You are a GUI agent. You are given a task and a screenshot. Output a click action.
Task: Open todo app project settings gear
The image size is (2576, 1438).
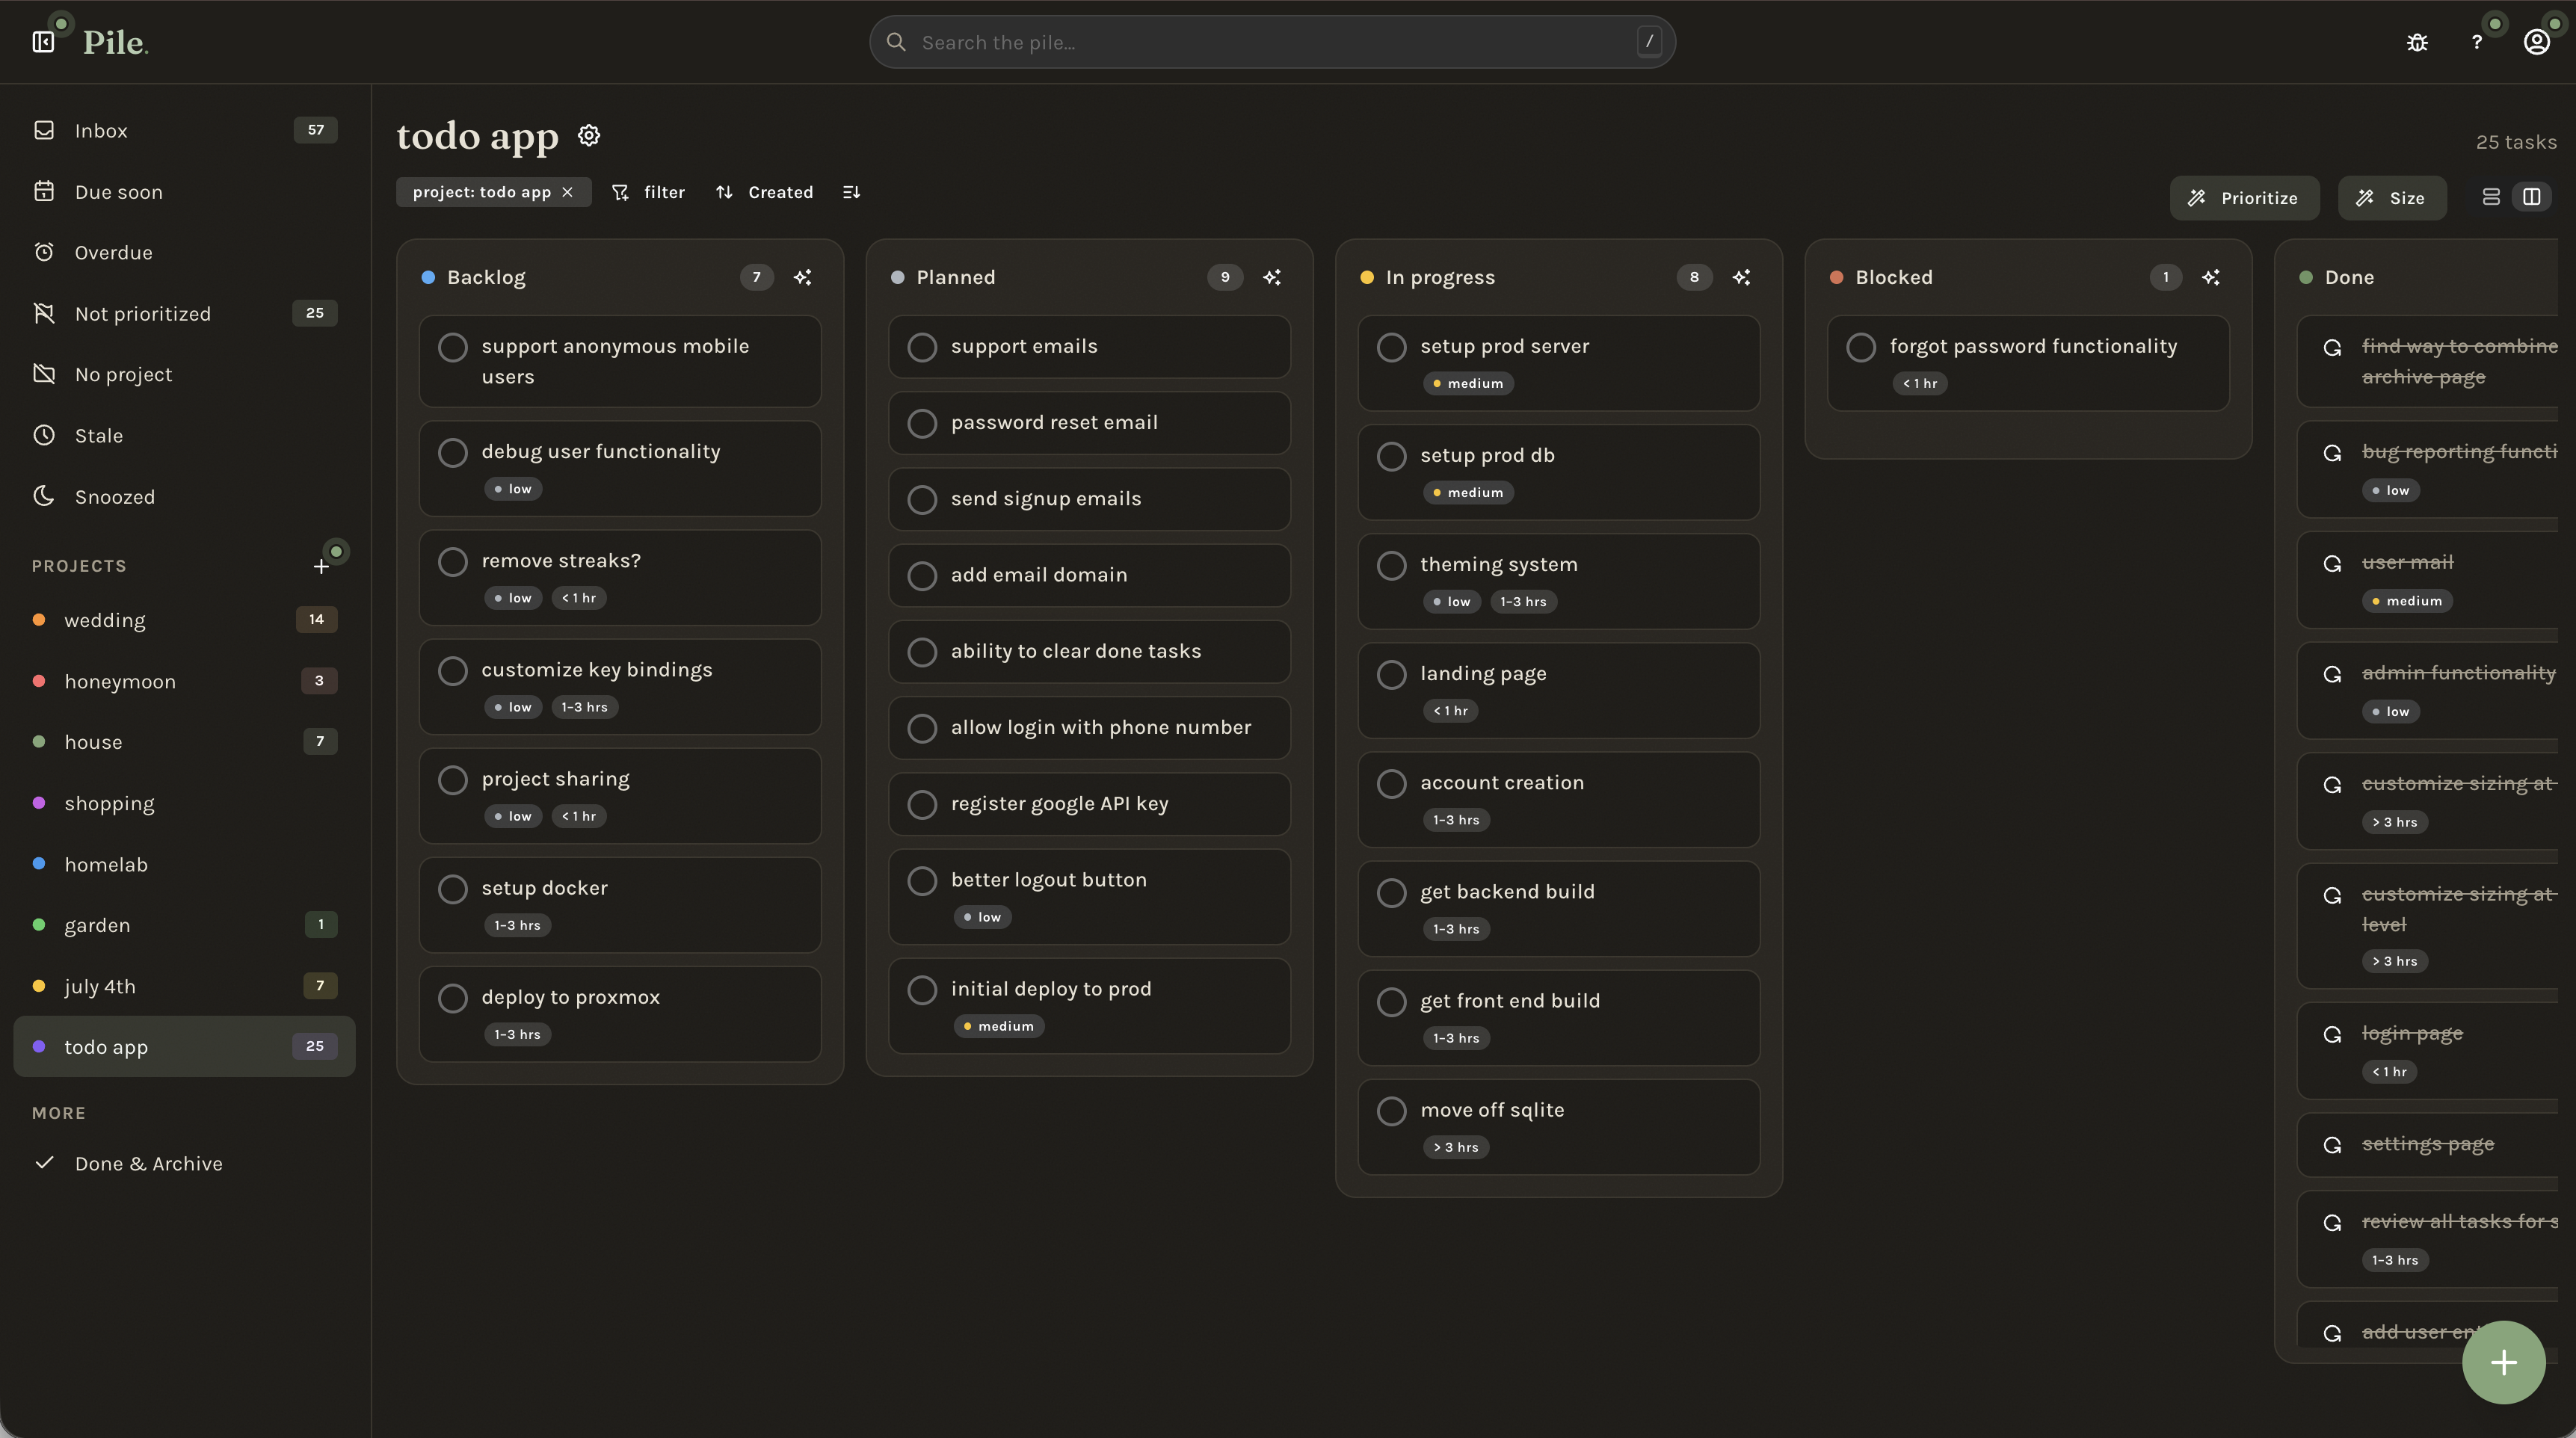(589, 135)
